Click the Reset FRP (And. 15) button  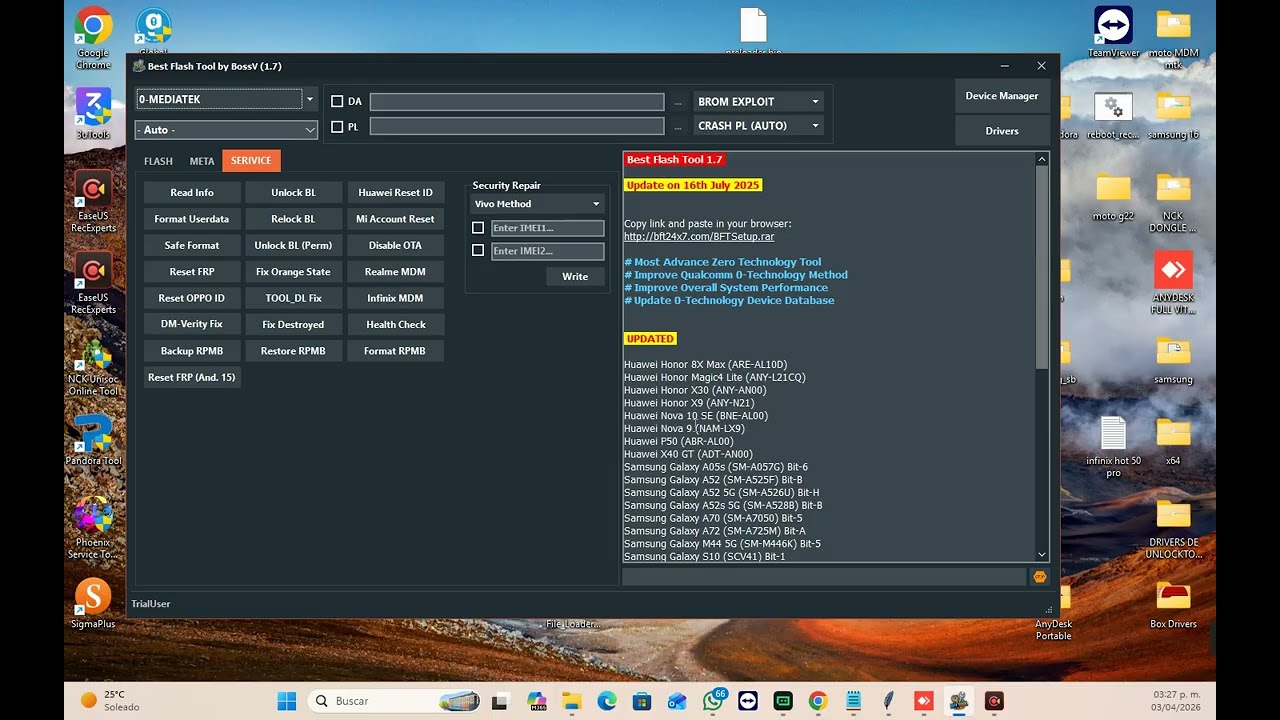[192, 378]
